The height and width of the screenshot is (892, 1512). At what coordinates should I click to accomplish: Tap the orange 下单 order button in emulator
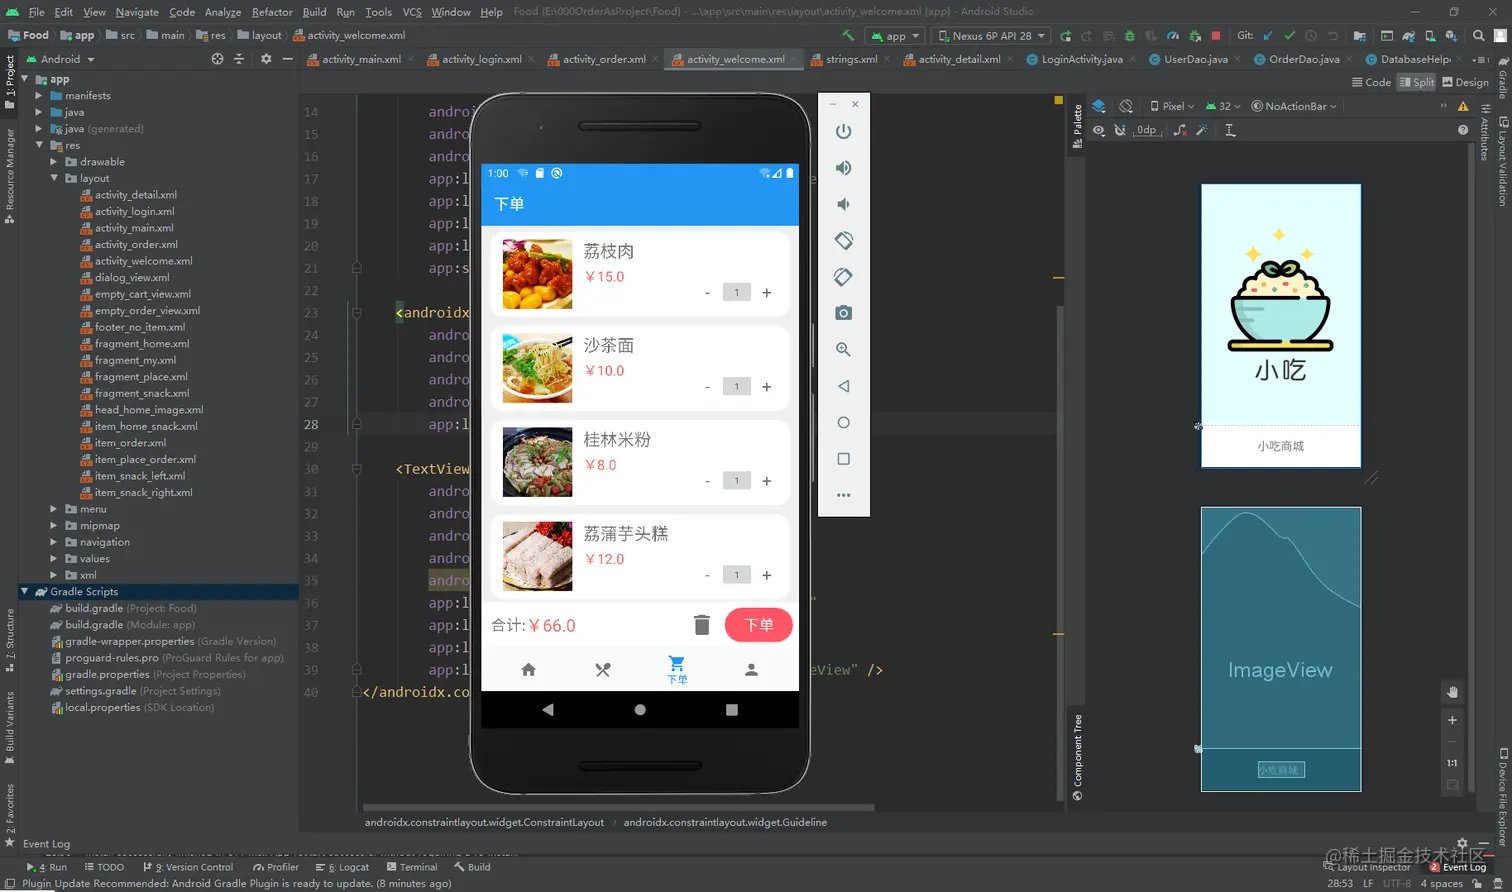click(x=758, y=625)
